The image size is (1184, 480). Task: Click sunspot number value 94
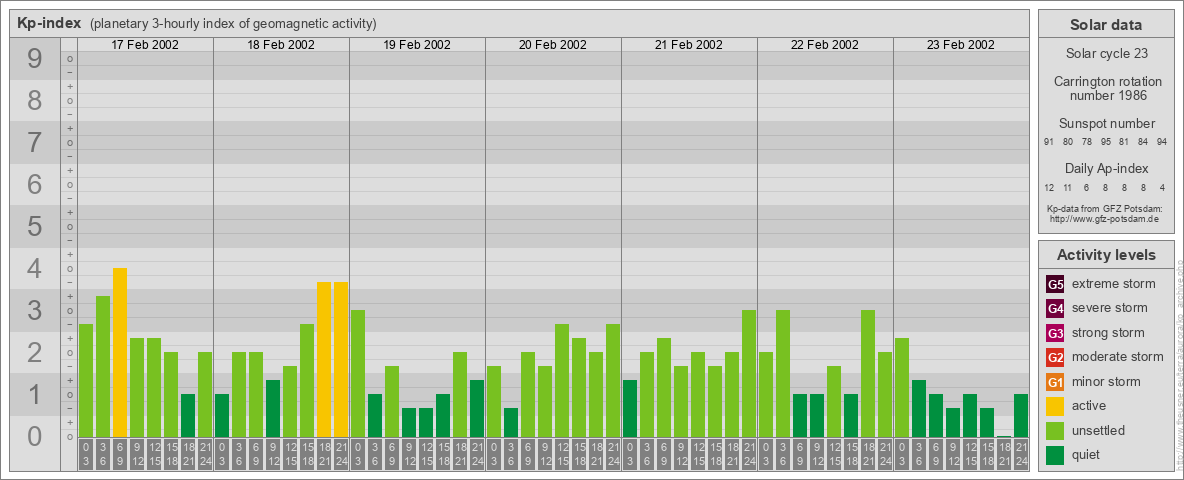(x=1161, y=142)
